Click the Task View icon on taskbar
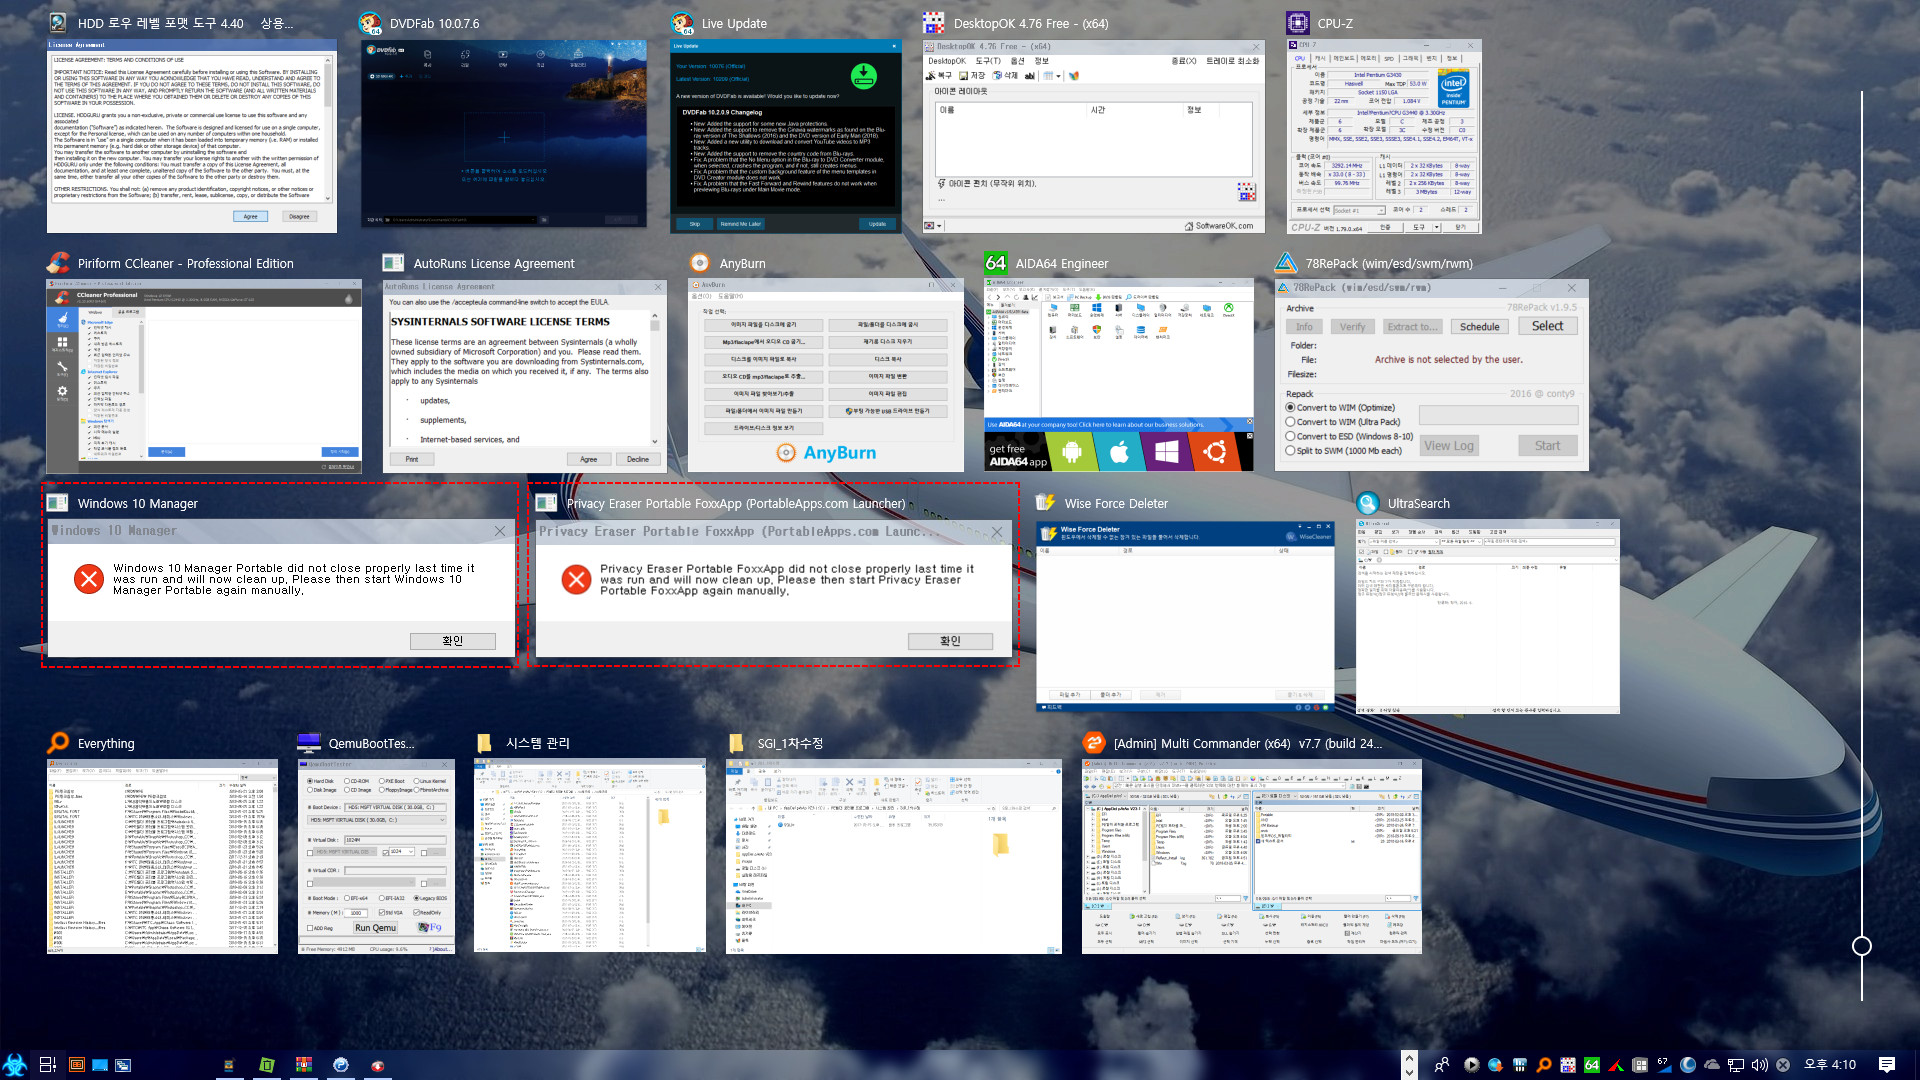 coord(47,1065)
